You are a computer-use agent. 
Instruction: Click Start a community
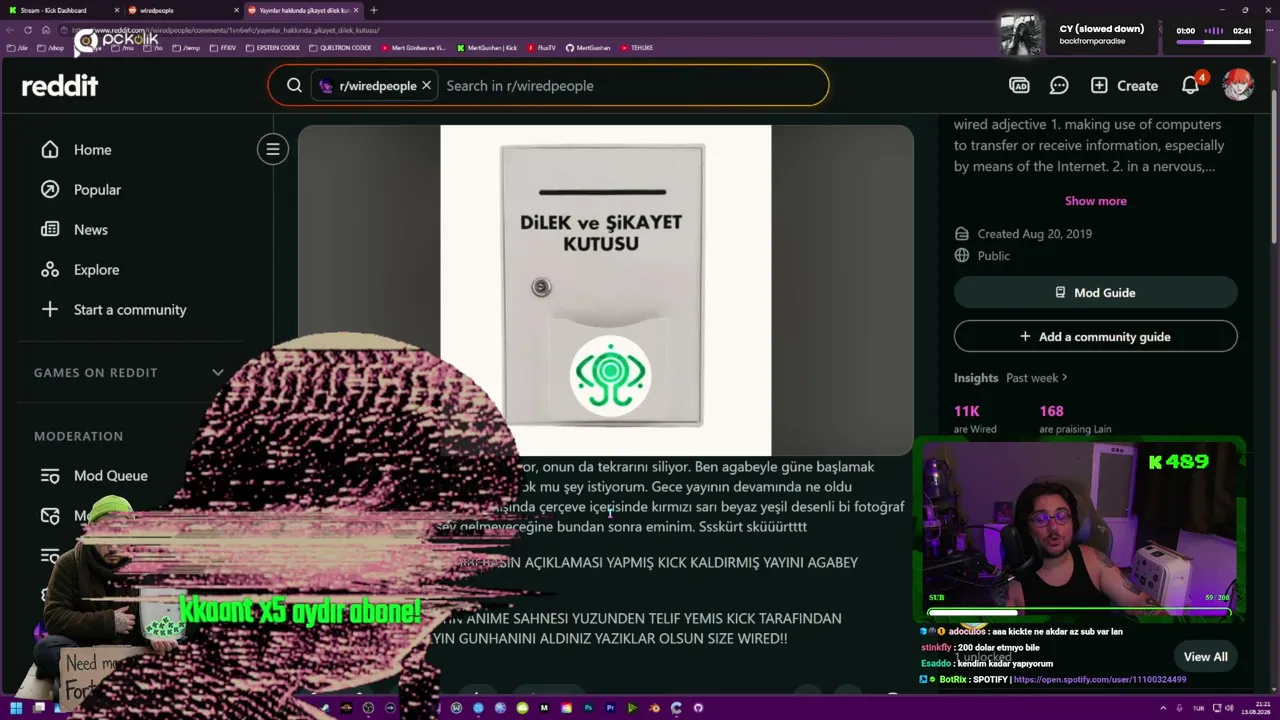128,310
